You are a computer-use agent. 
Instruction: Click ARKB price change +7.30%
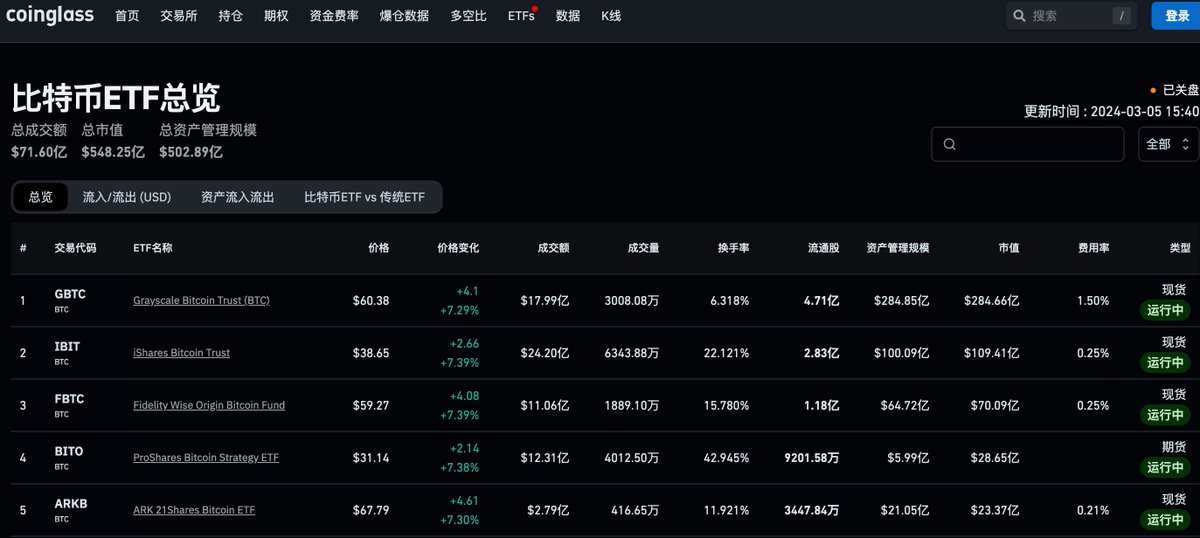coord(461,520)
